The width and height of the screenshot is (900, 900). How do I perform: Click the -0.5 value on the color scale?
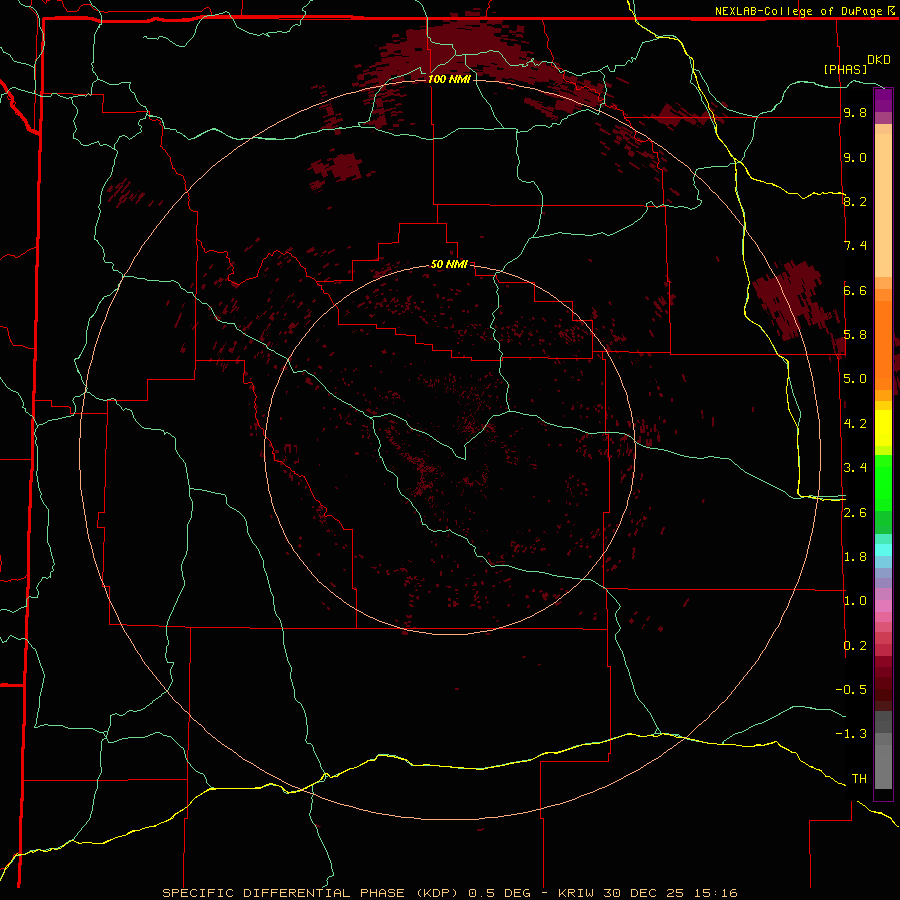coord(851,690)
